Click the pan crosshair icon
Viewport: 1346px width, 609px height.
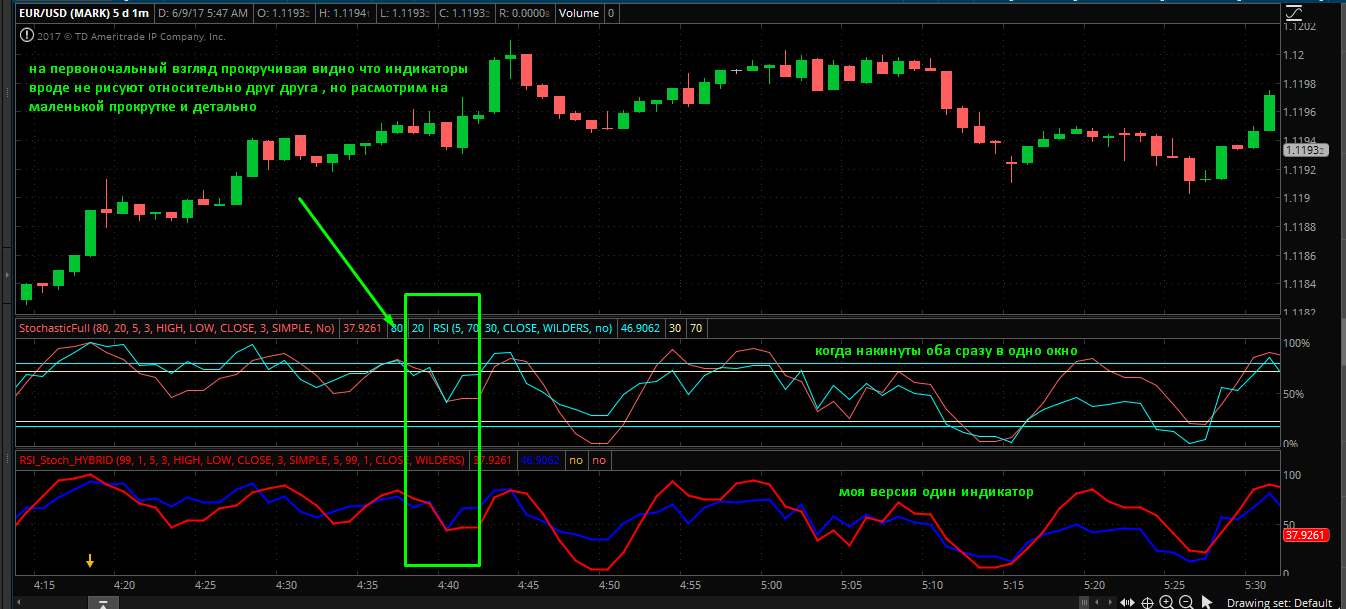pyautogui.click(x=1147, y=602)
